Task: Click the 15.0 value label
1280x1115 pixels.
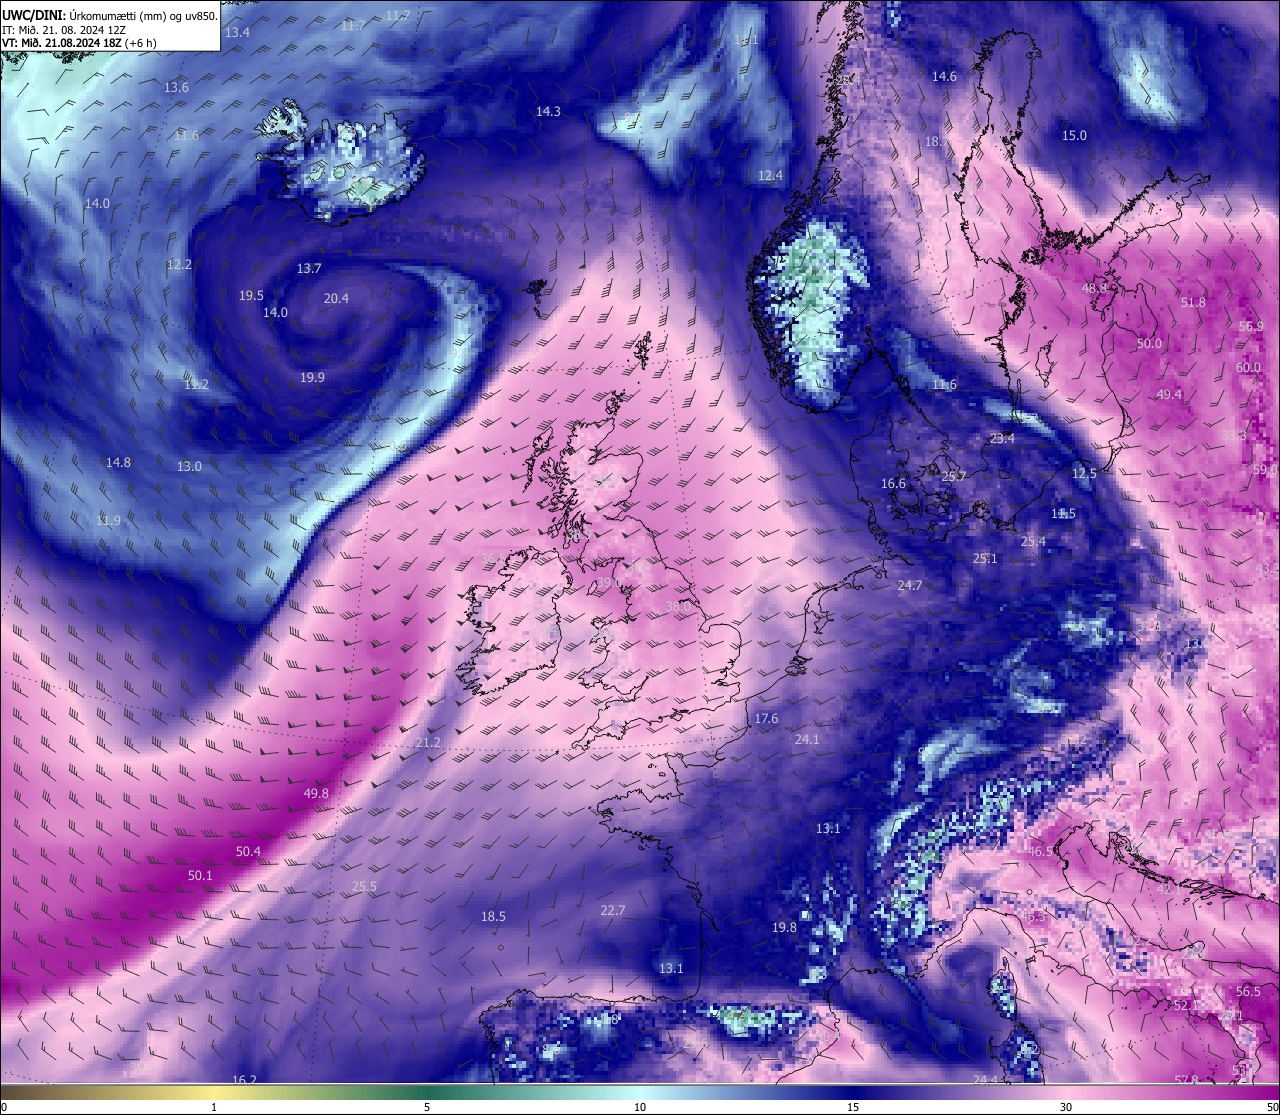Action: [x=1074, y=135]
